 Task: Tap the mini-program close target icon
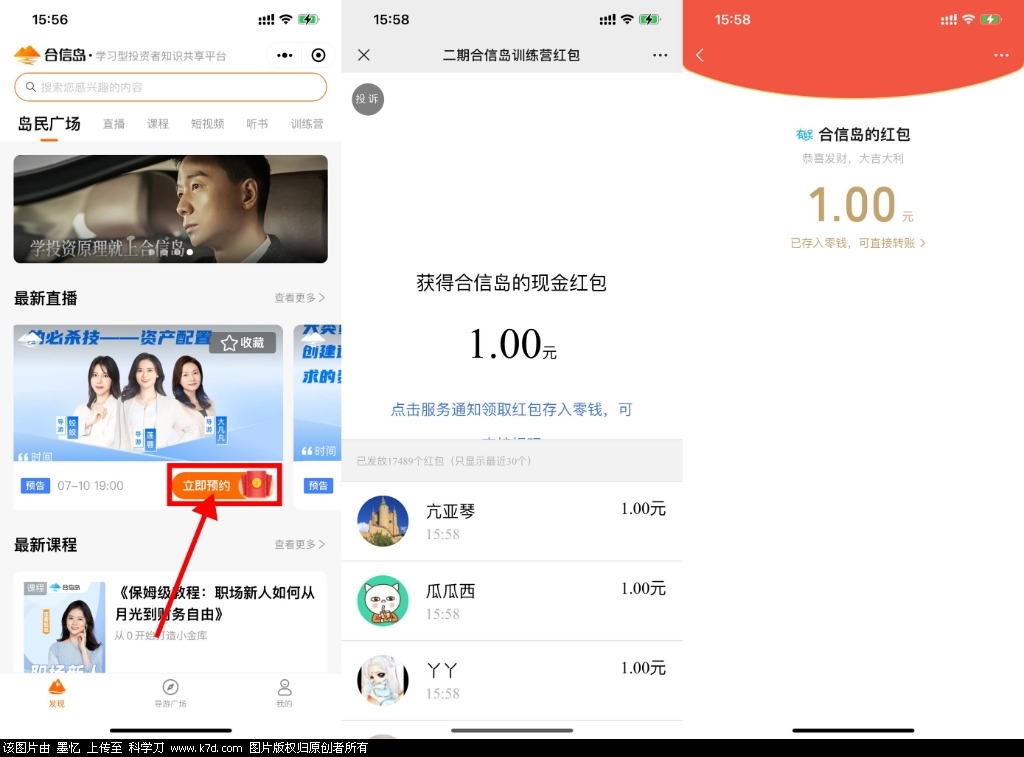318,56
